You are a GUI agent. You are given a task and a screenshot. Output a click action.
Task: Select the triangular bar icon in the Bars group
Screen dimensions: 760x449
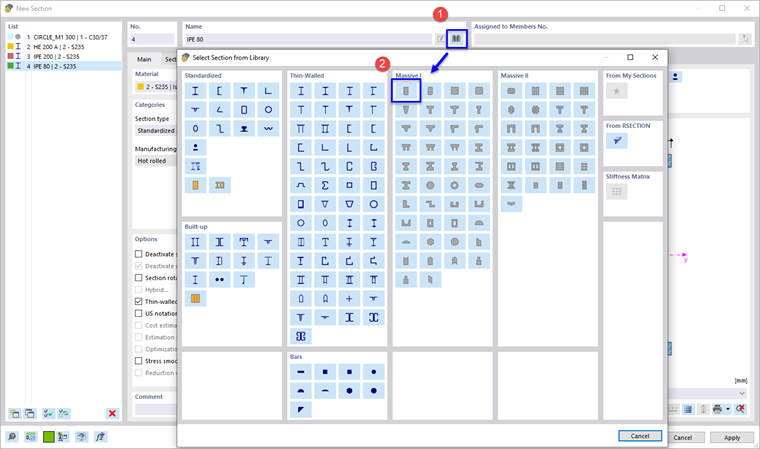click(x=301, y=410)
